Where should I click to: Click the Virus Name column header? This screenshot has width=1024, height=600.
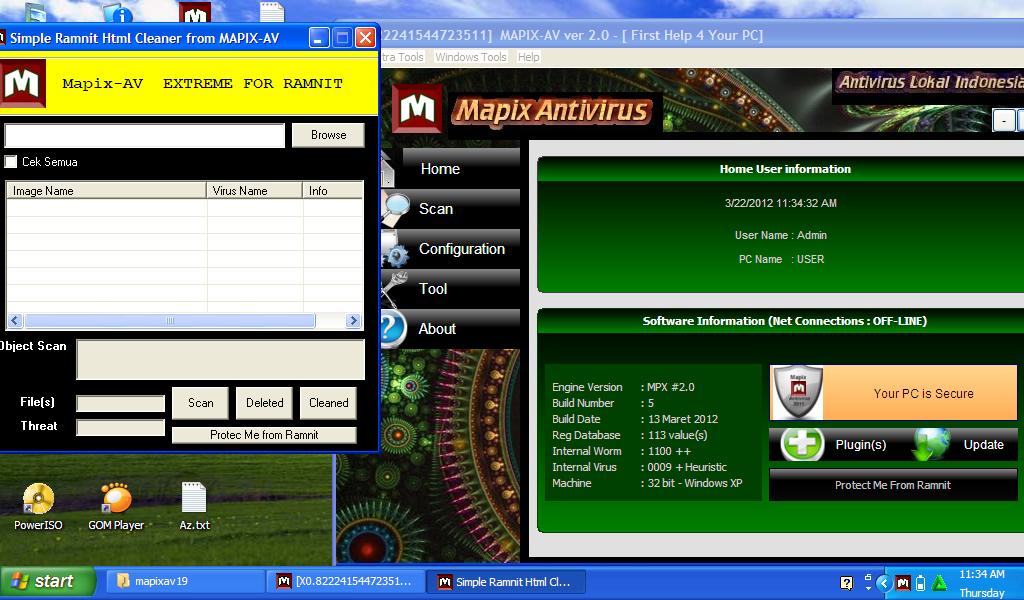point(255,191)
